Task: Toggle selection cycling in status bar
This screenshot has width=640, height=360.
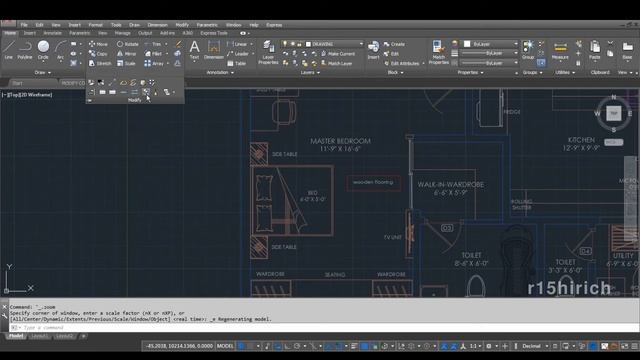Action: pos(374,346)
